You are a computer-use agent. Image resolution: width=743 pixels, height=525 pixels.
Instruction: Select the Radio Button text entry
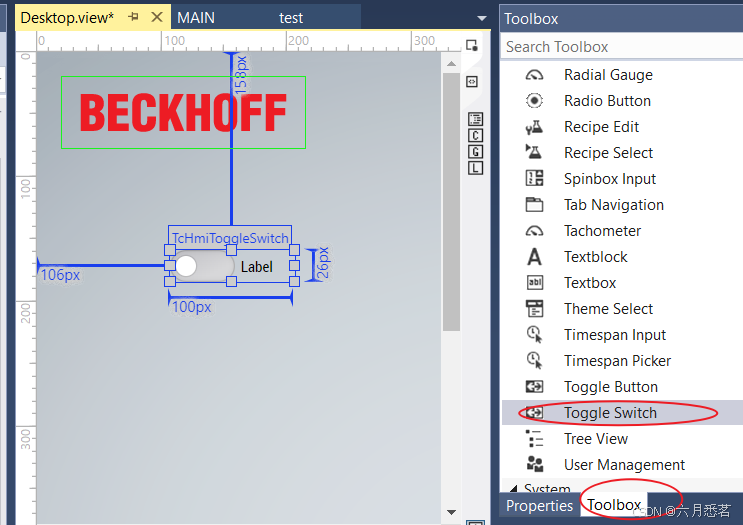[x=607, y=101]
